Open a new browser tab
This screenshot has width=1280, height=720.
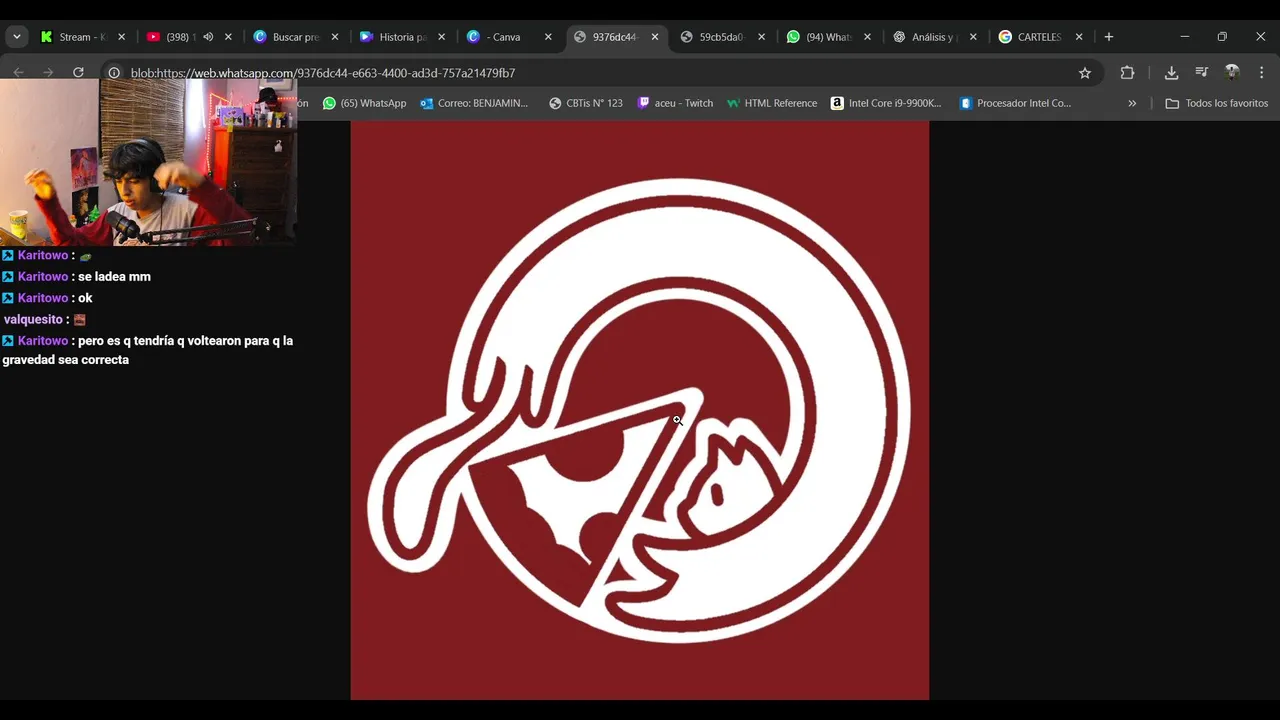(1108, 37)
